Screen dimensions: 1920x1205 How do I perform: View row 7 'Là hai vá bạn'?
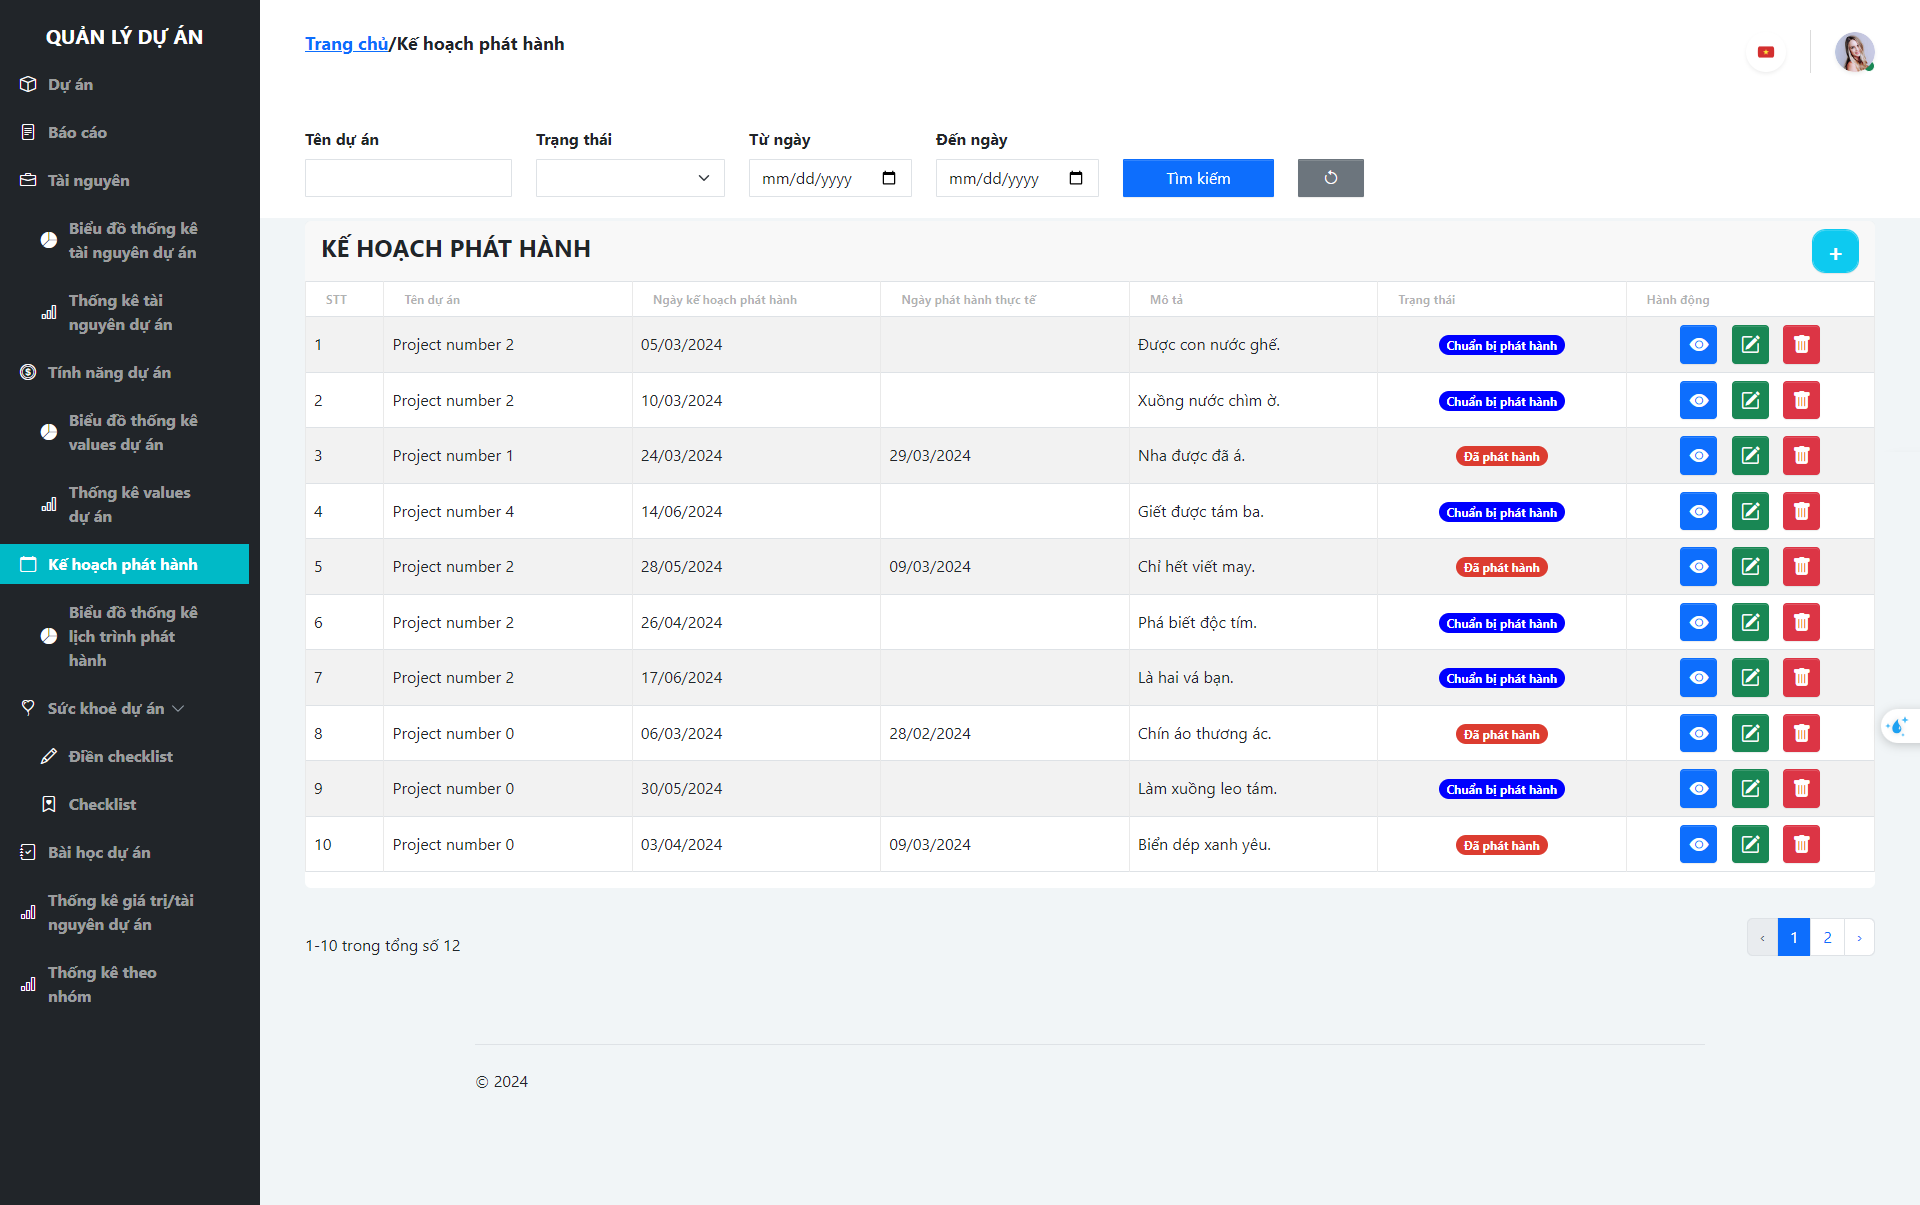tap(1698, 678)
